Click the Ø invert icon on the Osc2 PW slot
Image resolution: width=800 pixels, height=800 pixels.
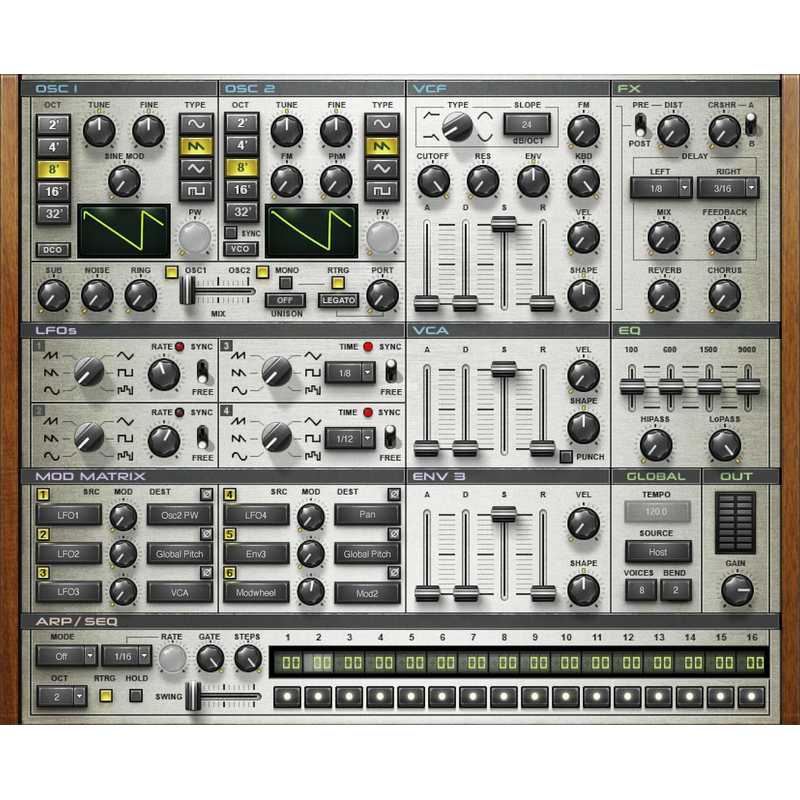pos(206,494)
